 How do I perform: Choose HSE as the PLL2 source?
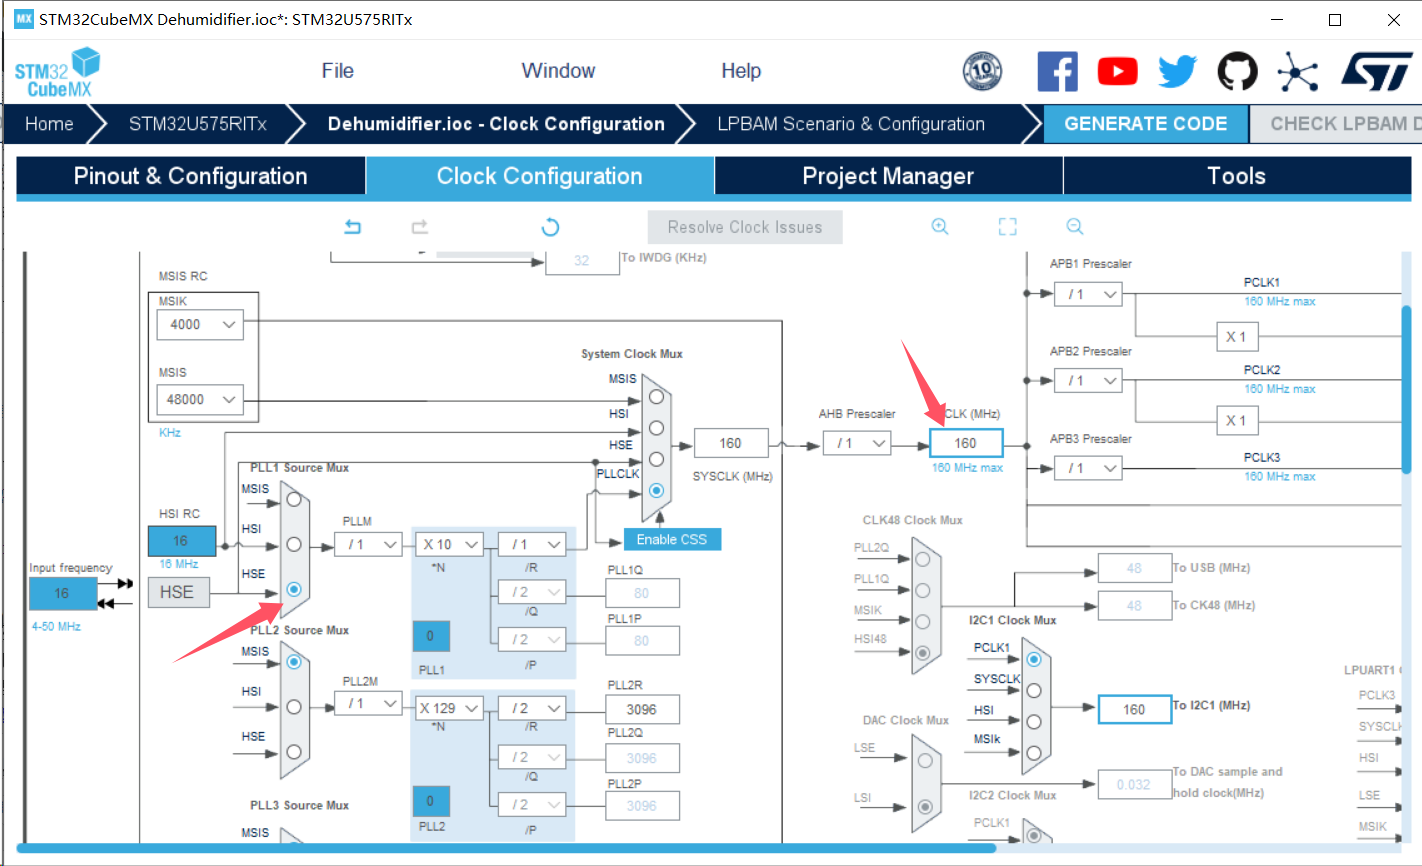[294, 752]
